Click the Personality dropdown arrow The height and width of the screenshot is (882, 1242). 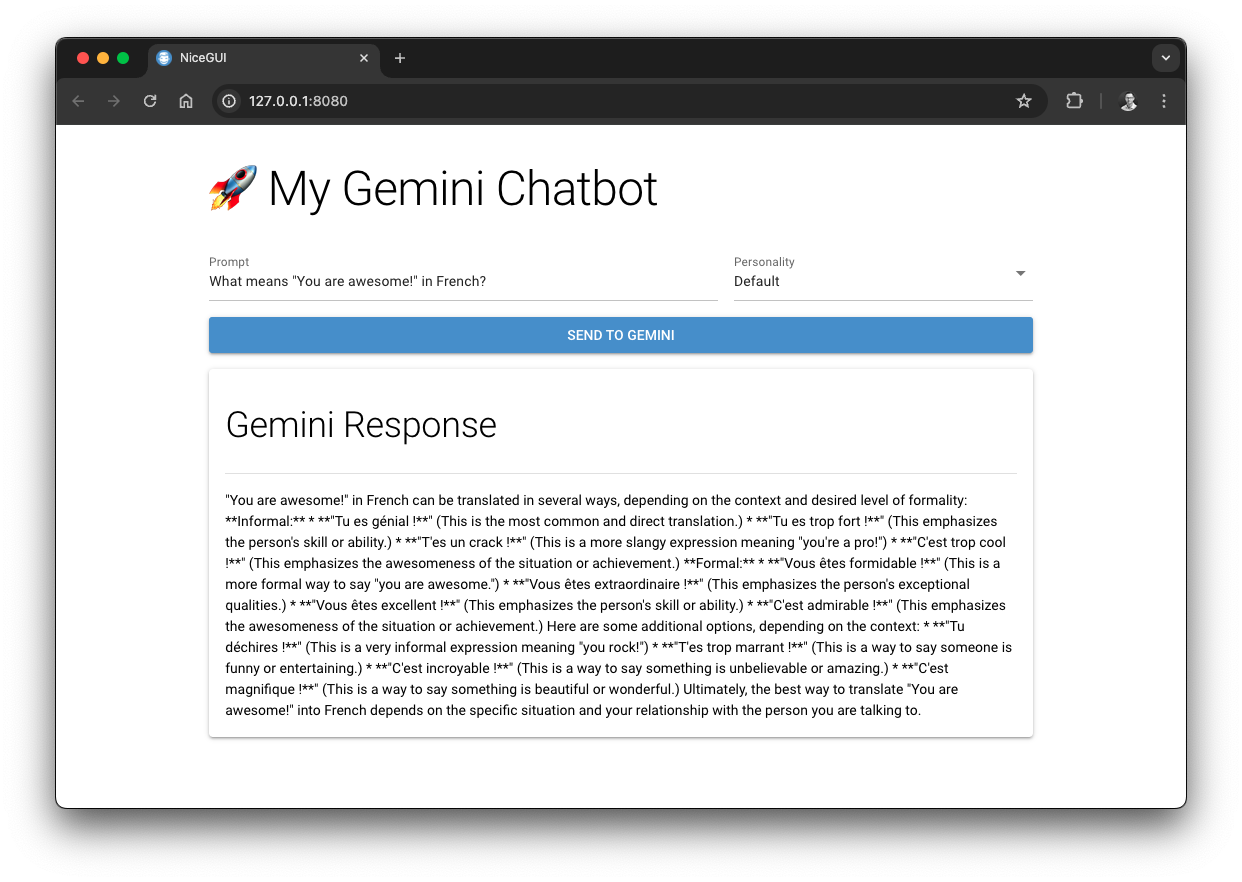pyautogui.click(x=1020, y=274)
